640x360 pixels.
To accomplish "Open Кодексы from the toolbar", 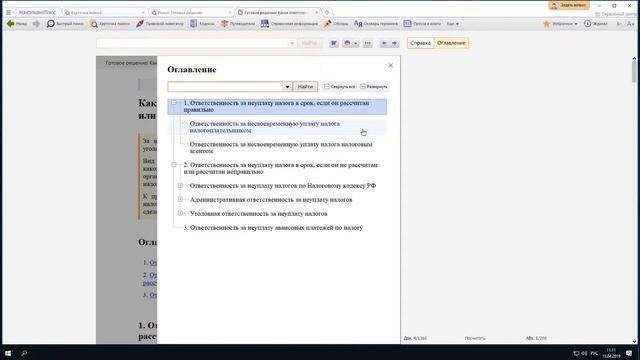I will coord(202,24).
